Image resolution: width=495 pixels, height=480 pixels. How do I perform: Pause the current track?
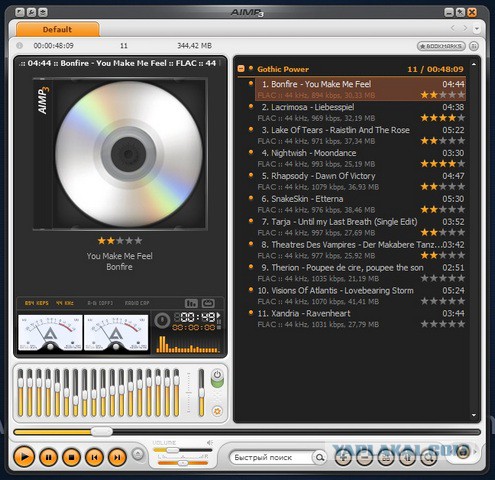[x=49, y=457]
